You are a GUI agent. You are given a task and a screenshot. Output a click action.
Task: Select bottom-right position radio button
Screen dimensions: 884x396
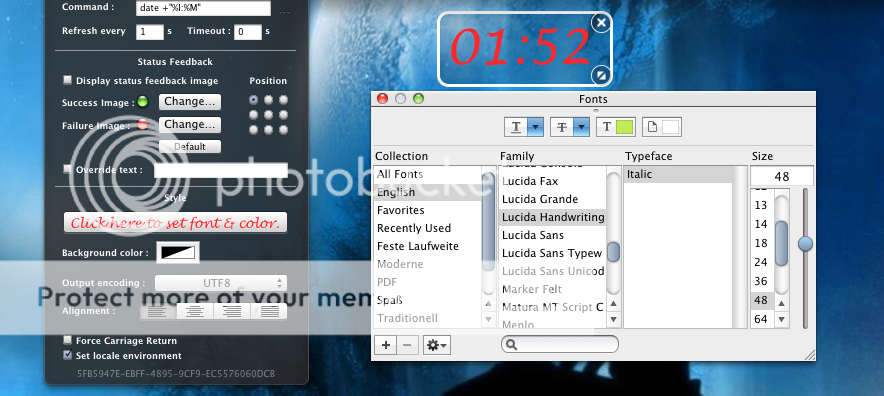[x=283, y=130]
